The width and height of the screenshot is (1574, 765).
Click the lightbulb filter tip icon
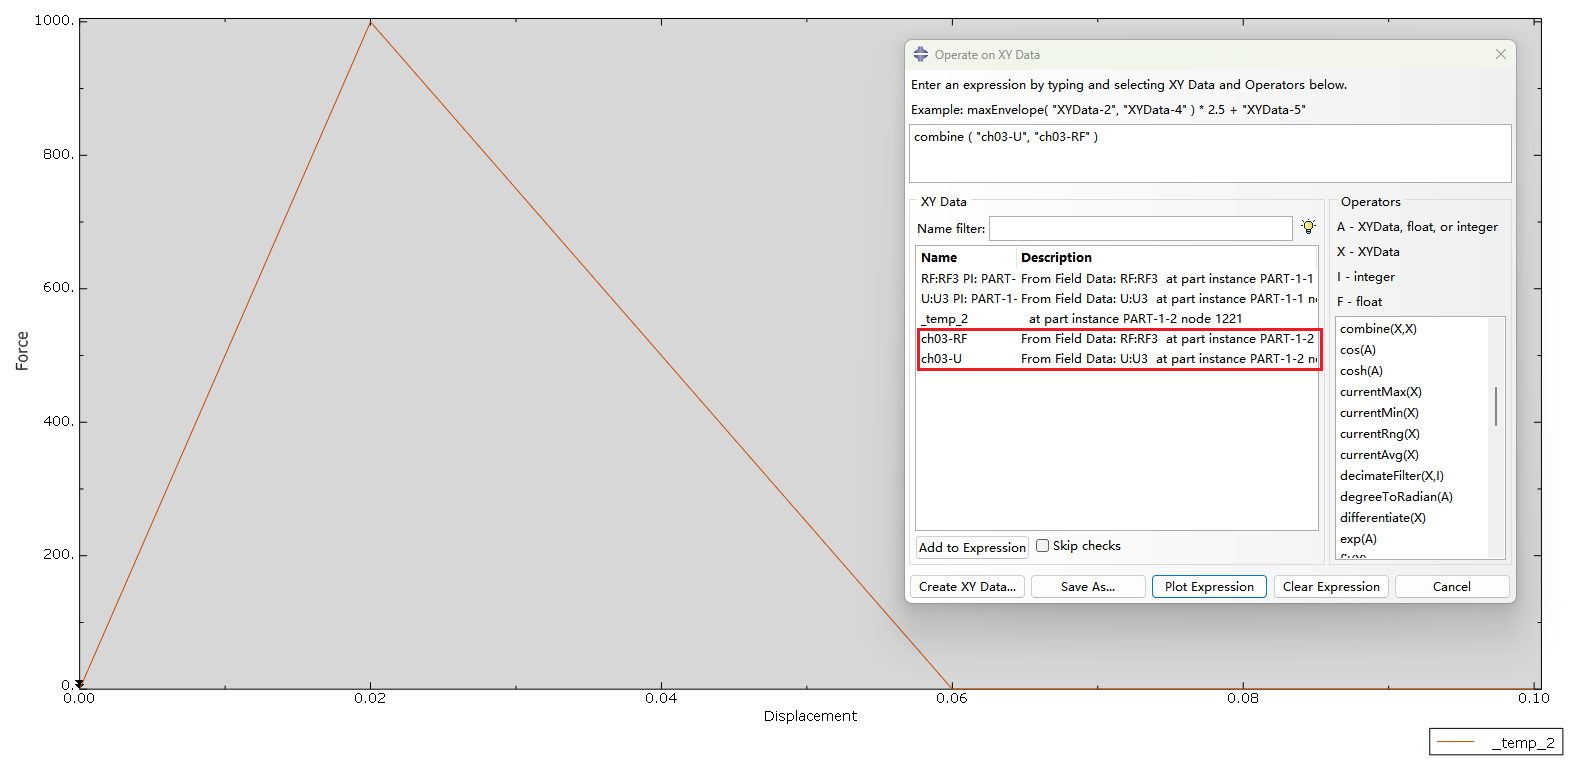click(1308, 227)
